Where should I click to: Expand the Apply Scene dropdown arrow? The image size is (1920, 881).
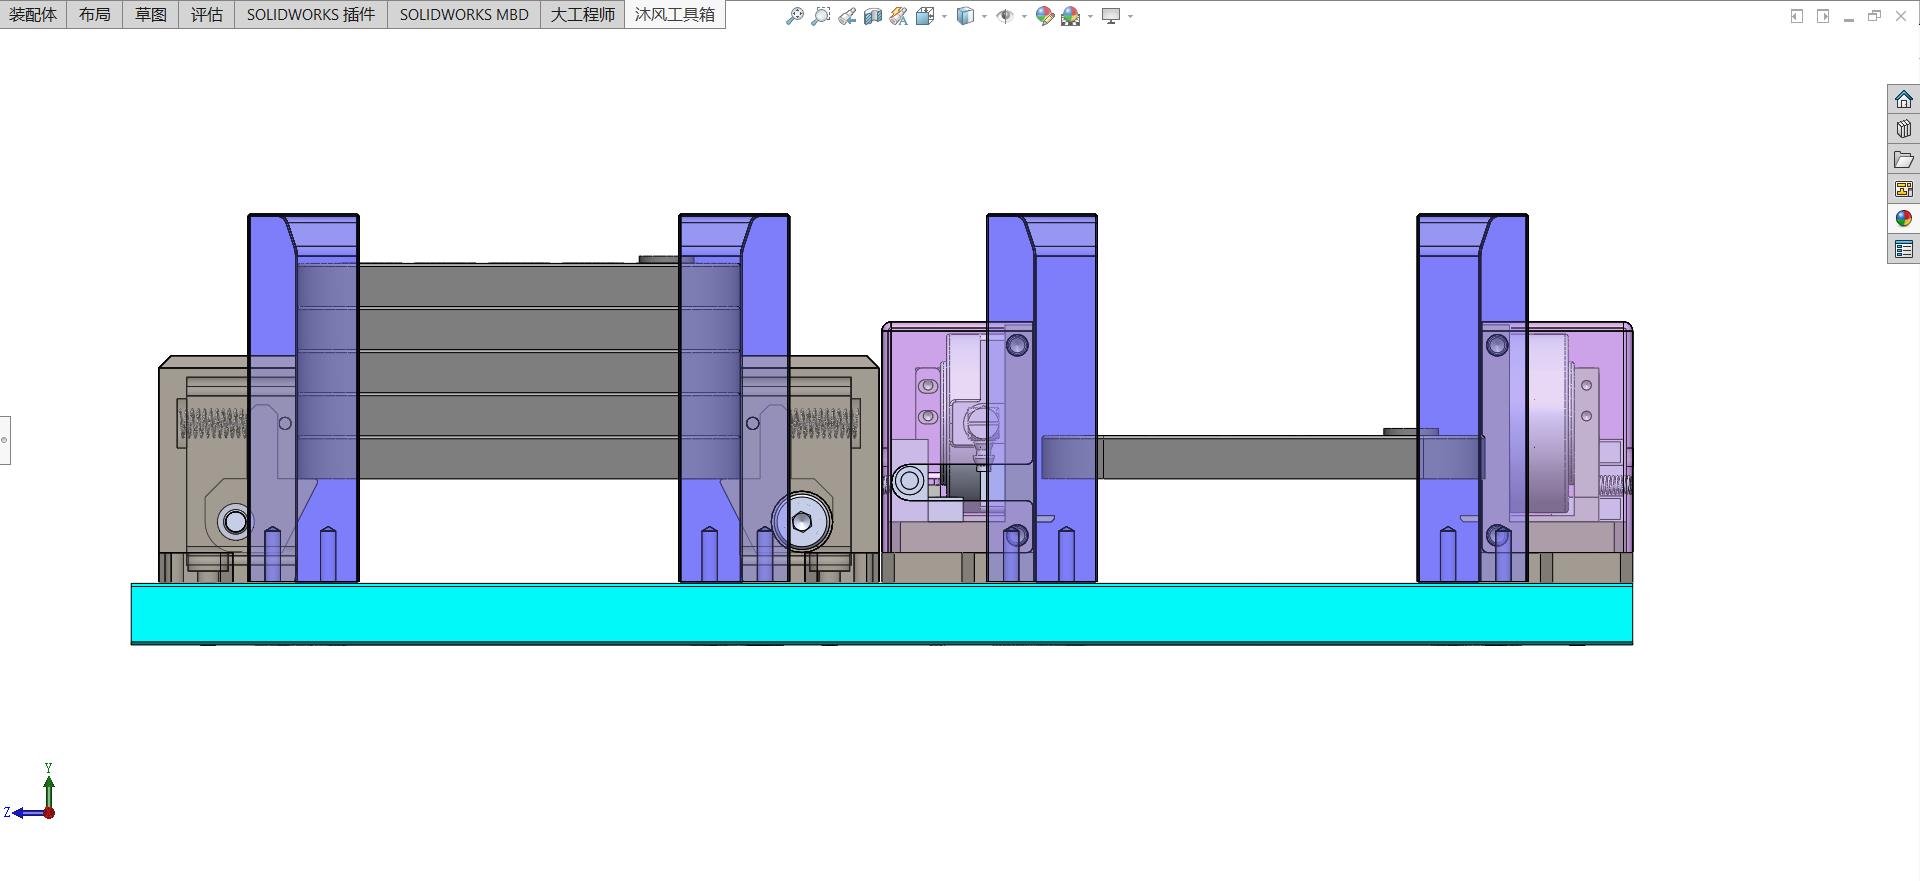pos(1090,16)
